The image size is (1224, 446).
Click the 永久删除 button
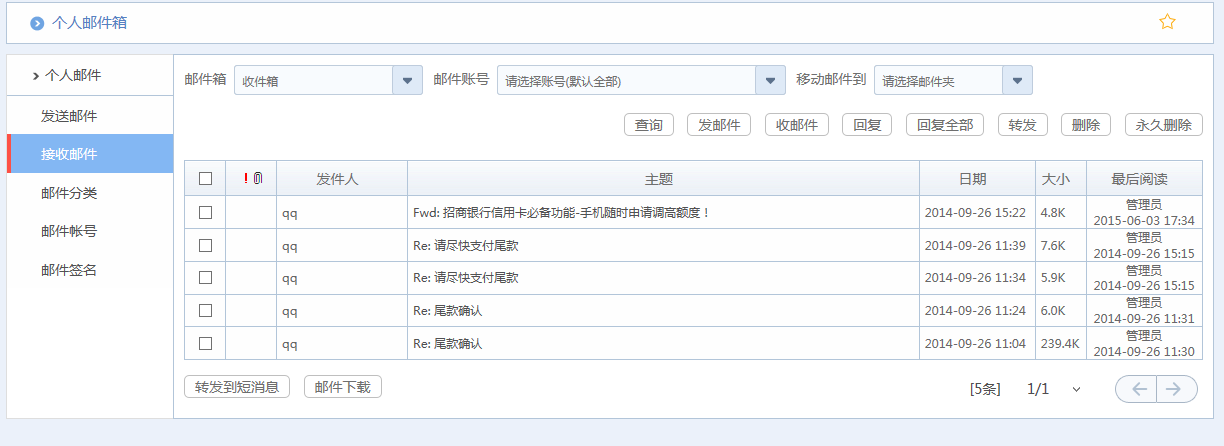(1164, 125)
